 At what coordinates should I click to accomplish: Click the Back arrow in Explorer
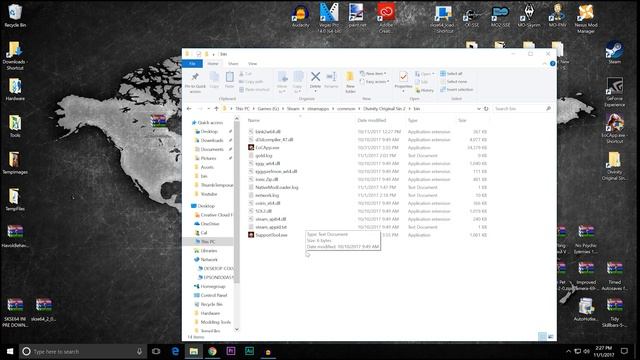click(189, 109)
